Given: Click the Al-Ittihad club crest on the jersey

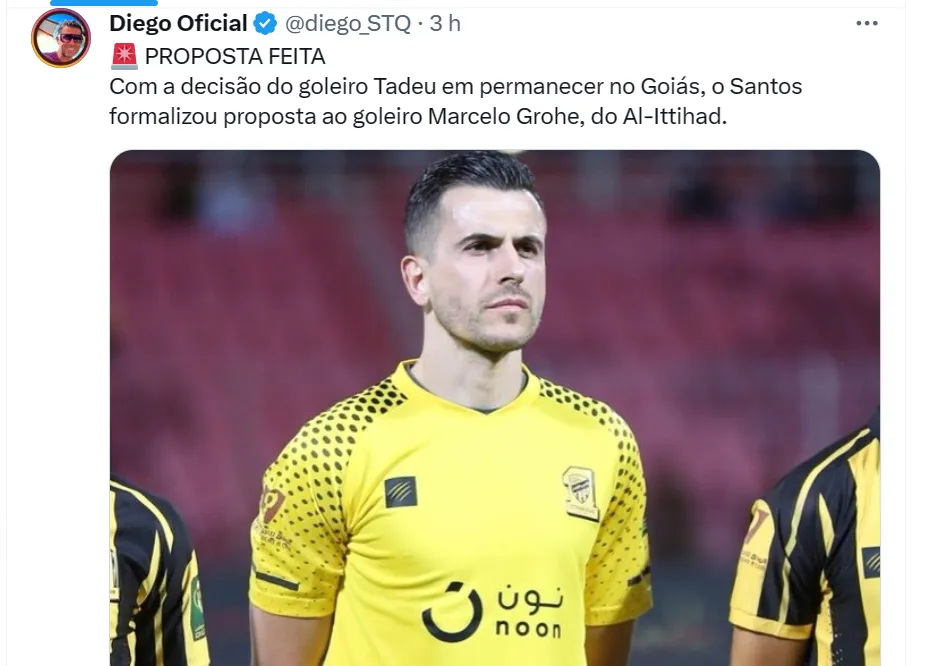Looking at the screenshot, I should (580, 493).
